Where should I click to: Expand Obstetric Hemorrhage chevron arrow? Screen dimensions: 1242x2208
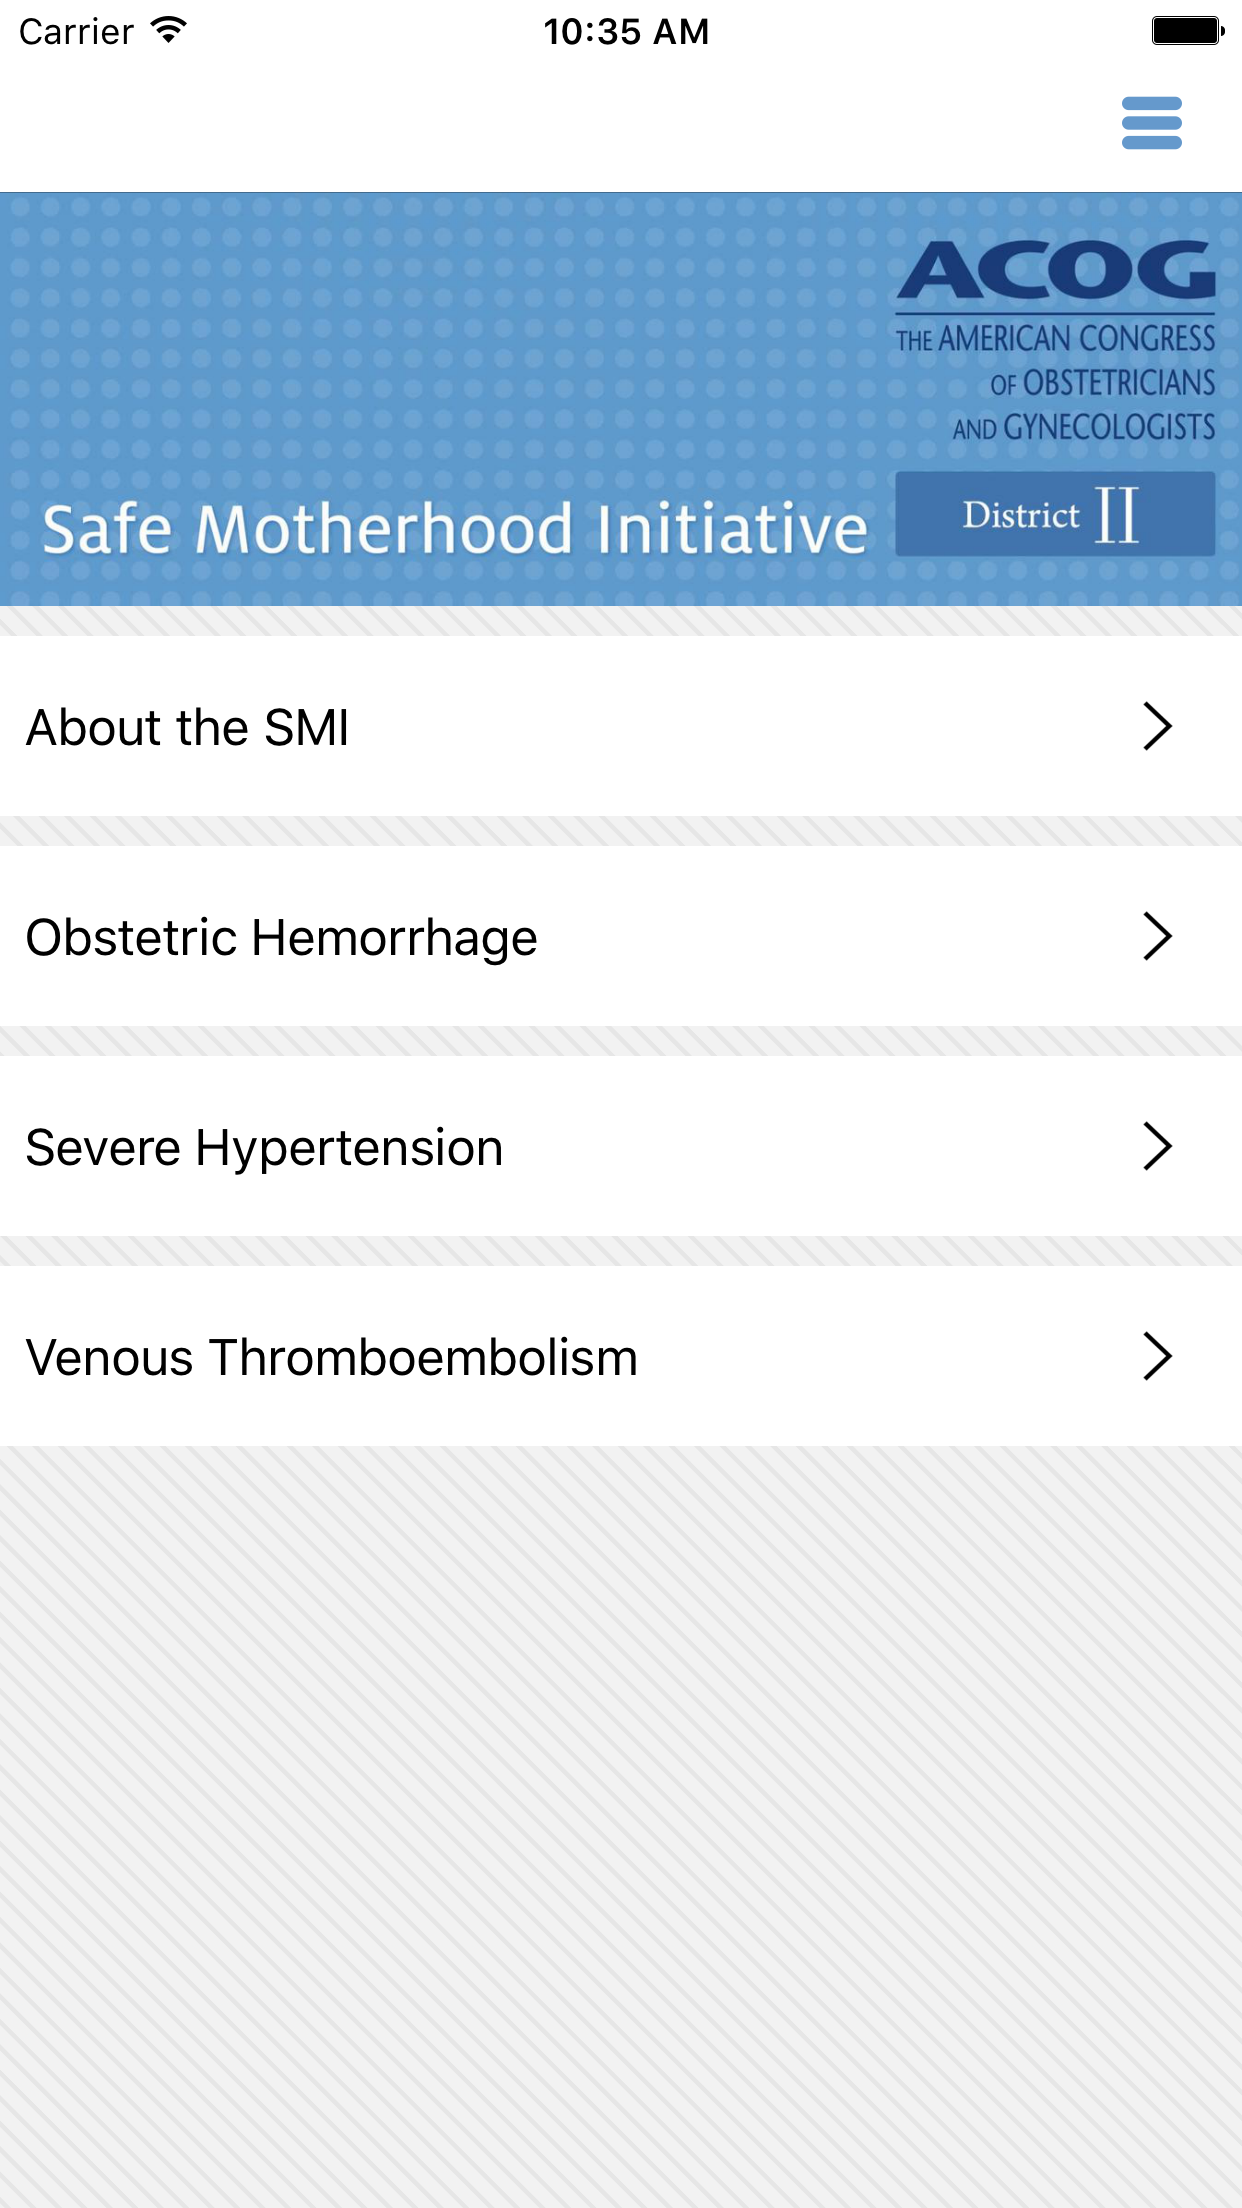pos(1156,937)
